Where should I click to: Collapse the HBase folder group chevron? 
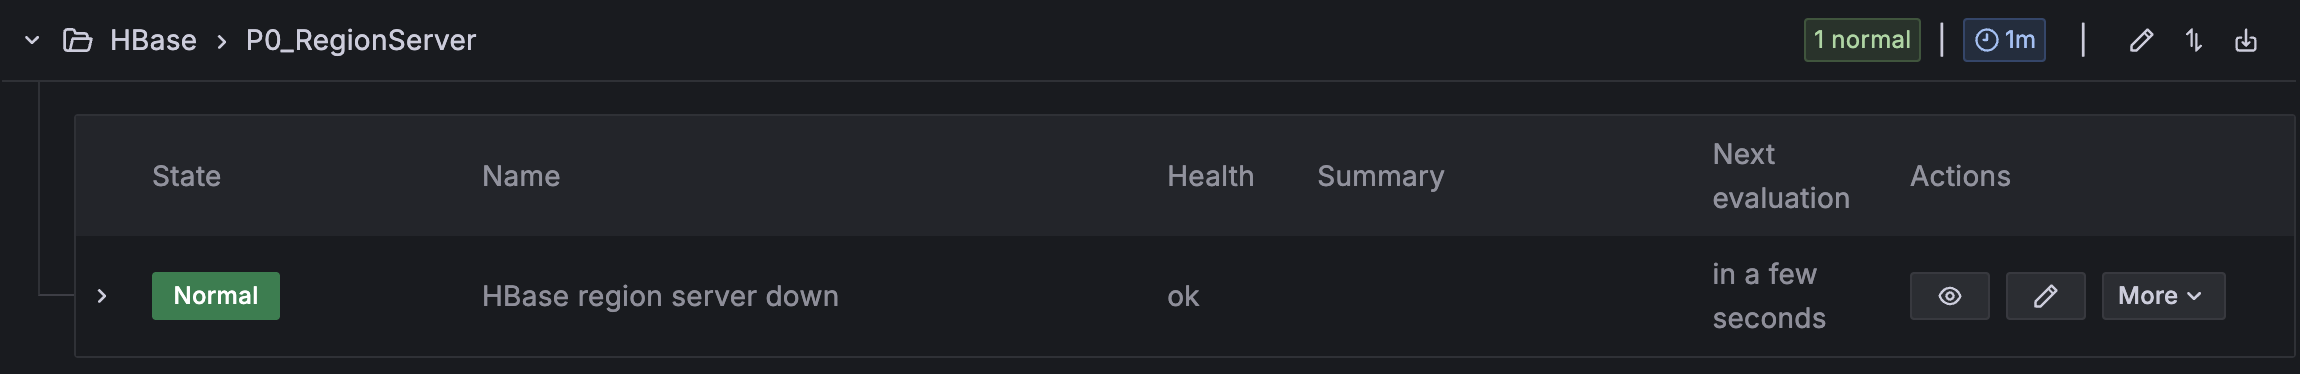pos(32,40)
